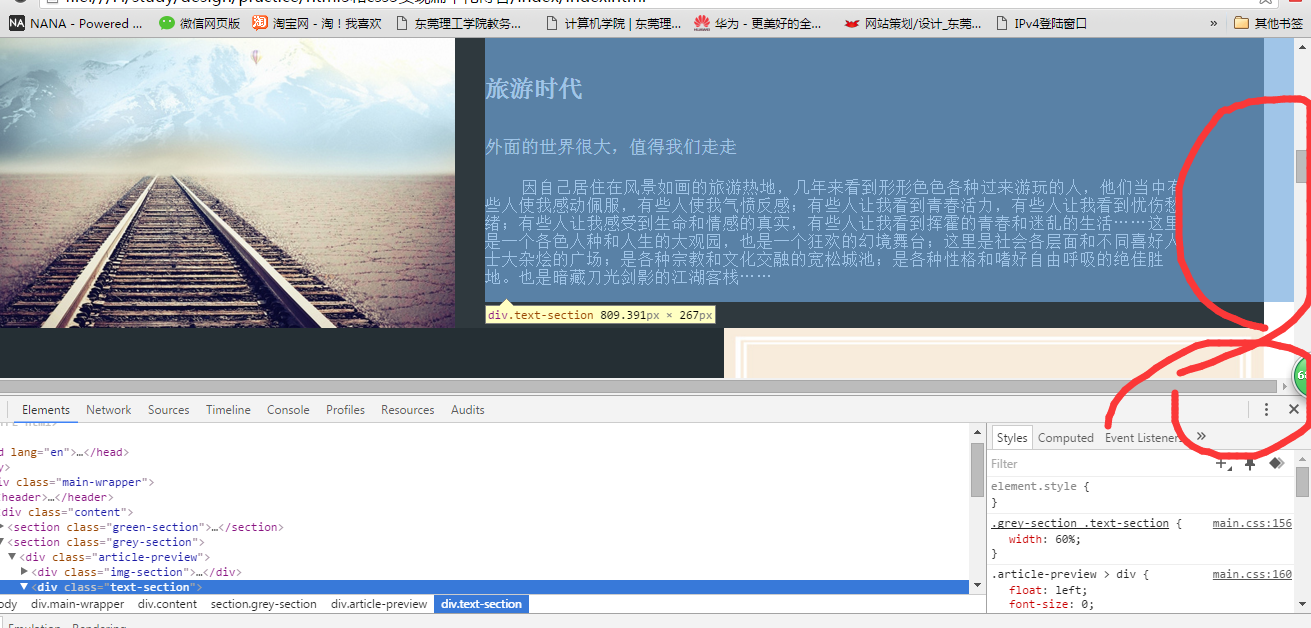The width and height of the screenshot is (1311, 628).
Task: Select the main-wrapper div line
Action: 78,482
